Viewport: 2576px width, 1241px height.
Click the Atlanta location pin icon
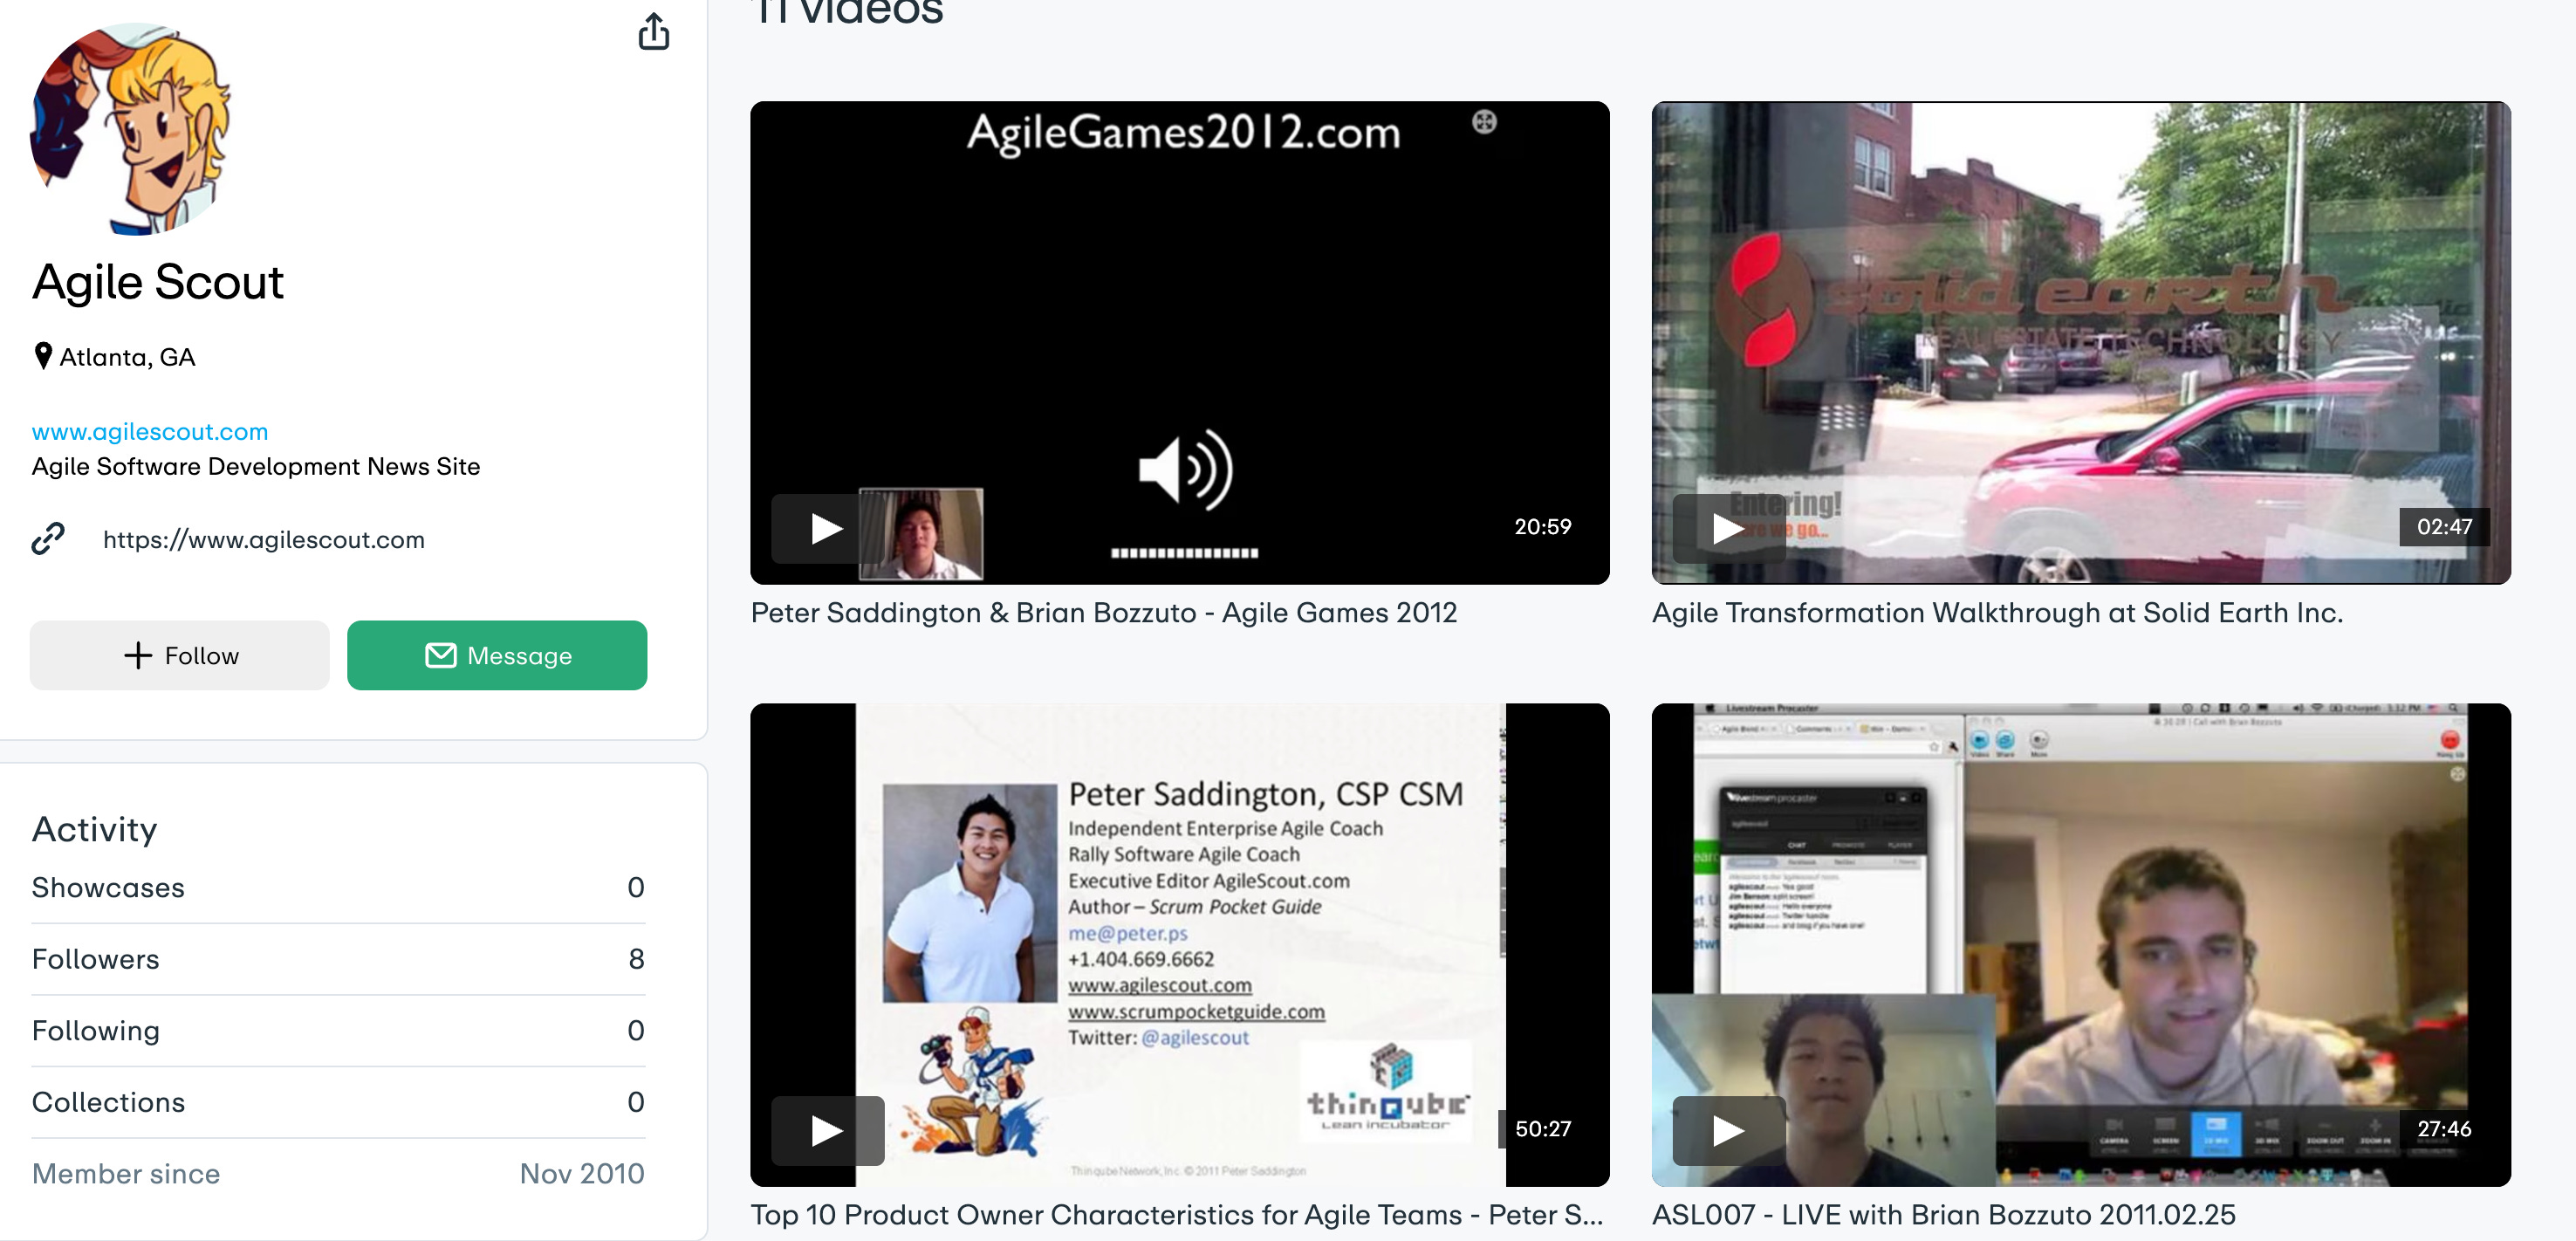tap(43, 356)
